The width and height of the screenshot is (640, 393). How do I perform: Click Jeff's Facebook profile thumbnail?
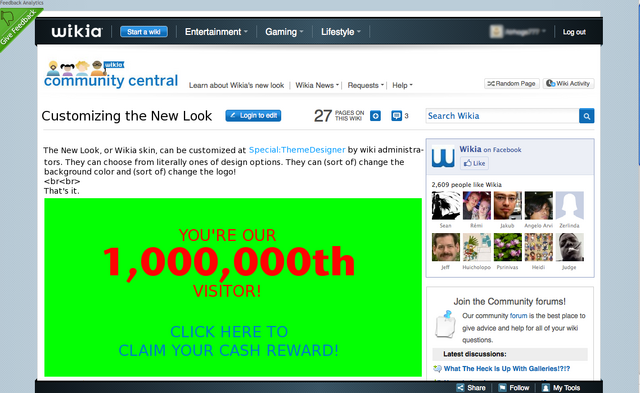click(446, 247)
